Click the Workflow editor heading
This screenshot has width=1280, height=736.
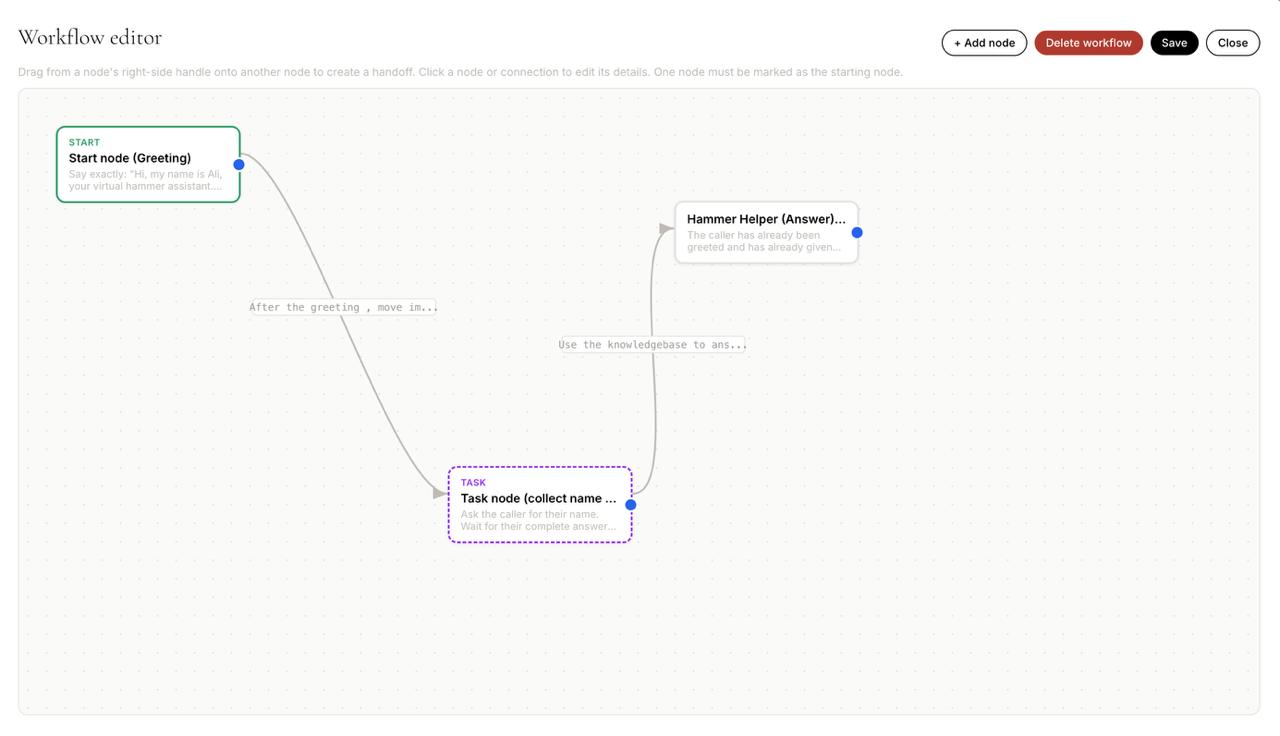90,37
